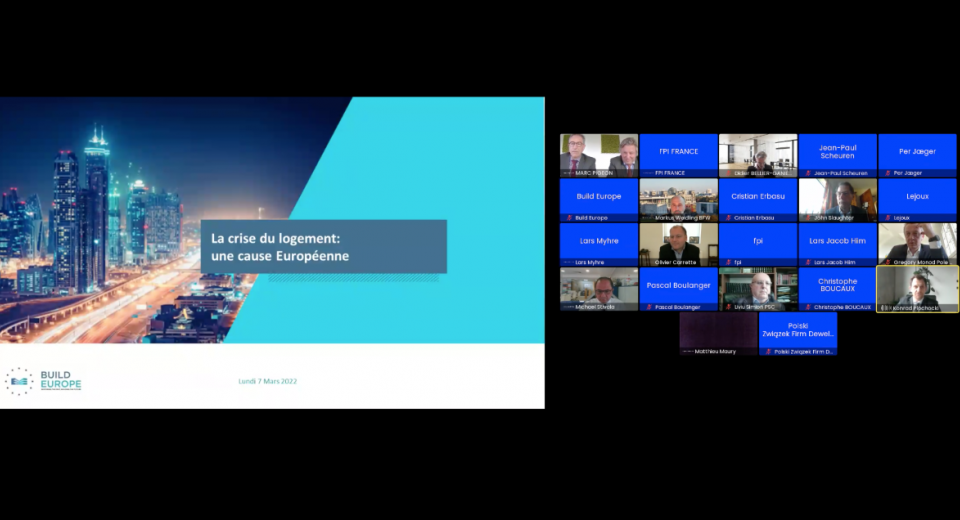Select John Slaughter's video tile

point(838,200)
